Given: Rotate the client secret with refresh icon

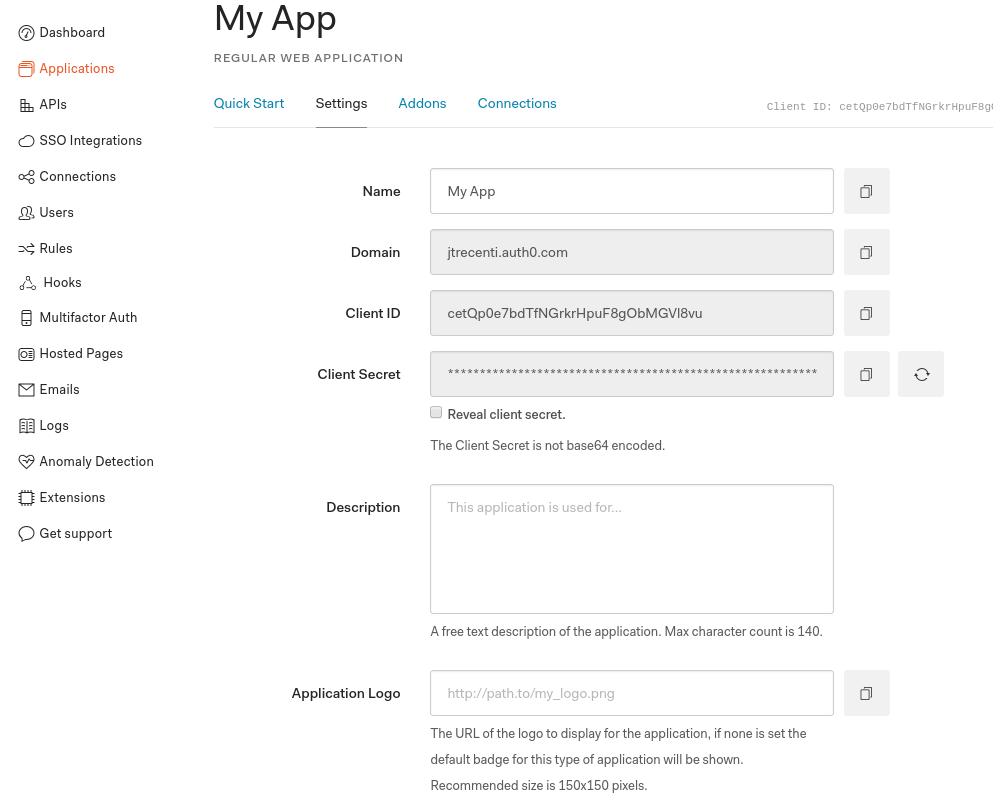Looking at the screenshot, I should click(921, 374).
